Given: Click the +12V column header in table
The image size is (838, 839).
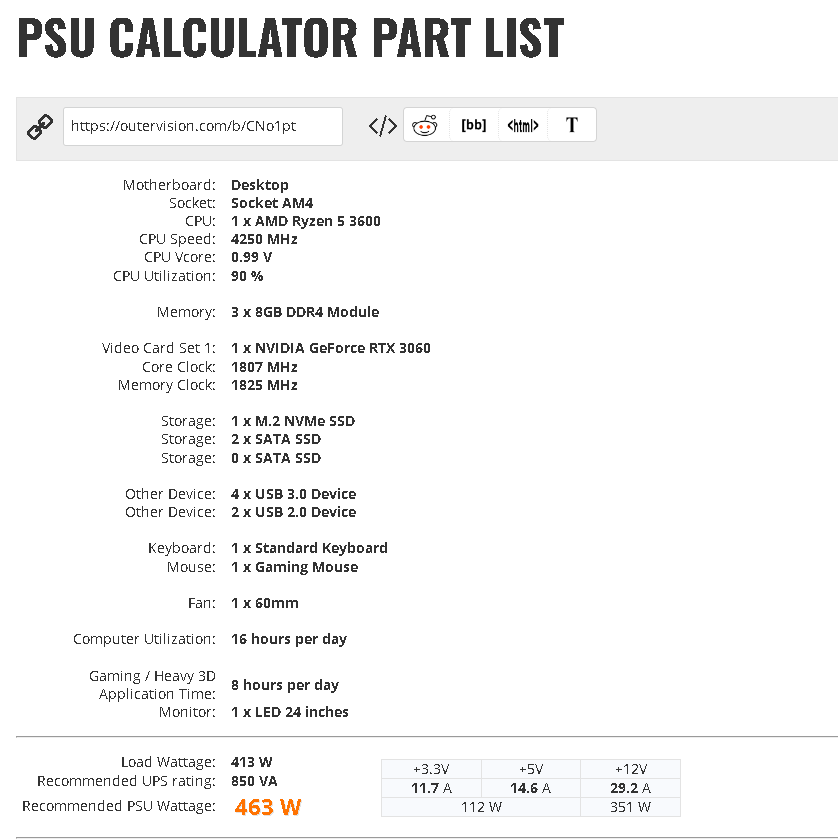Looking at the screenshot, I should [630, 769].
